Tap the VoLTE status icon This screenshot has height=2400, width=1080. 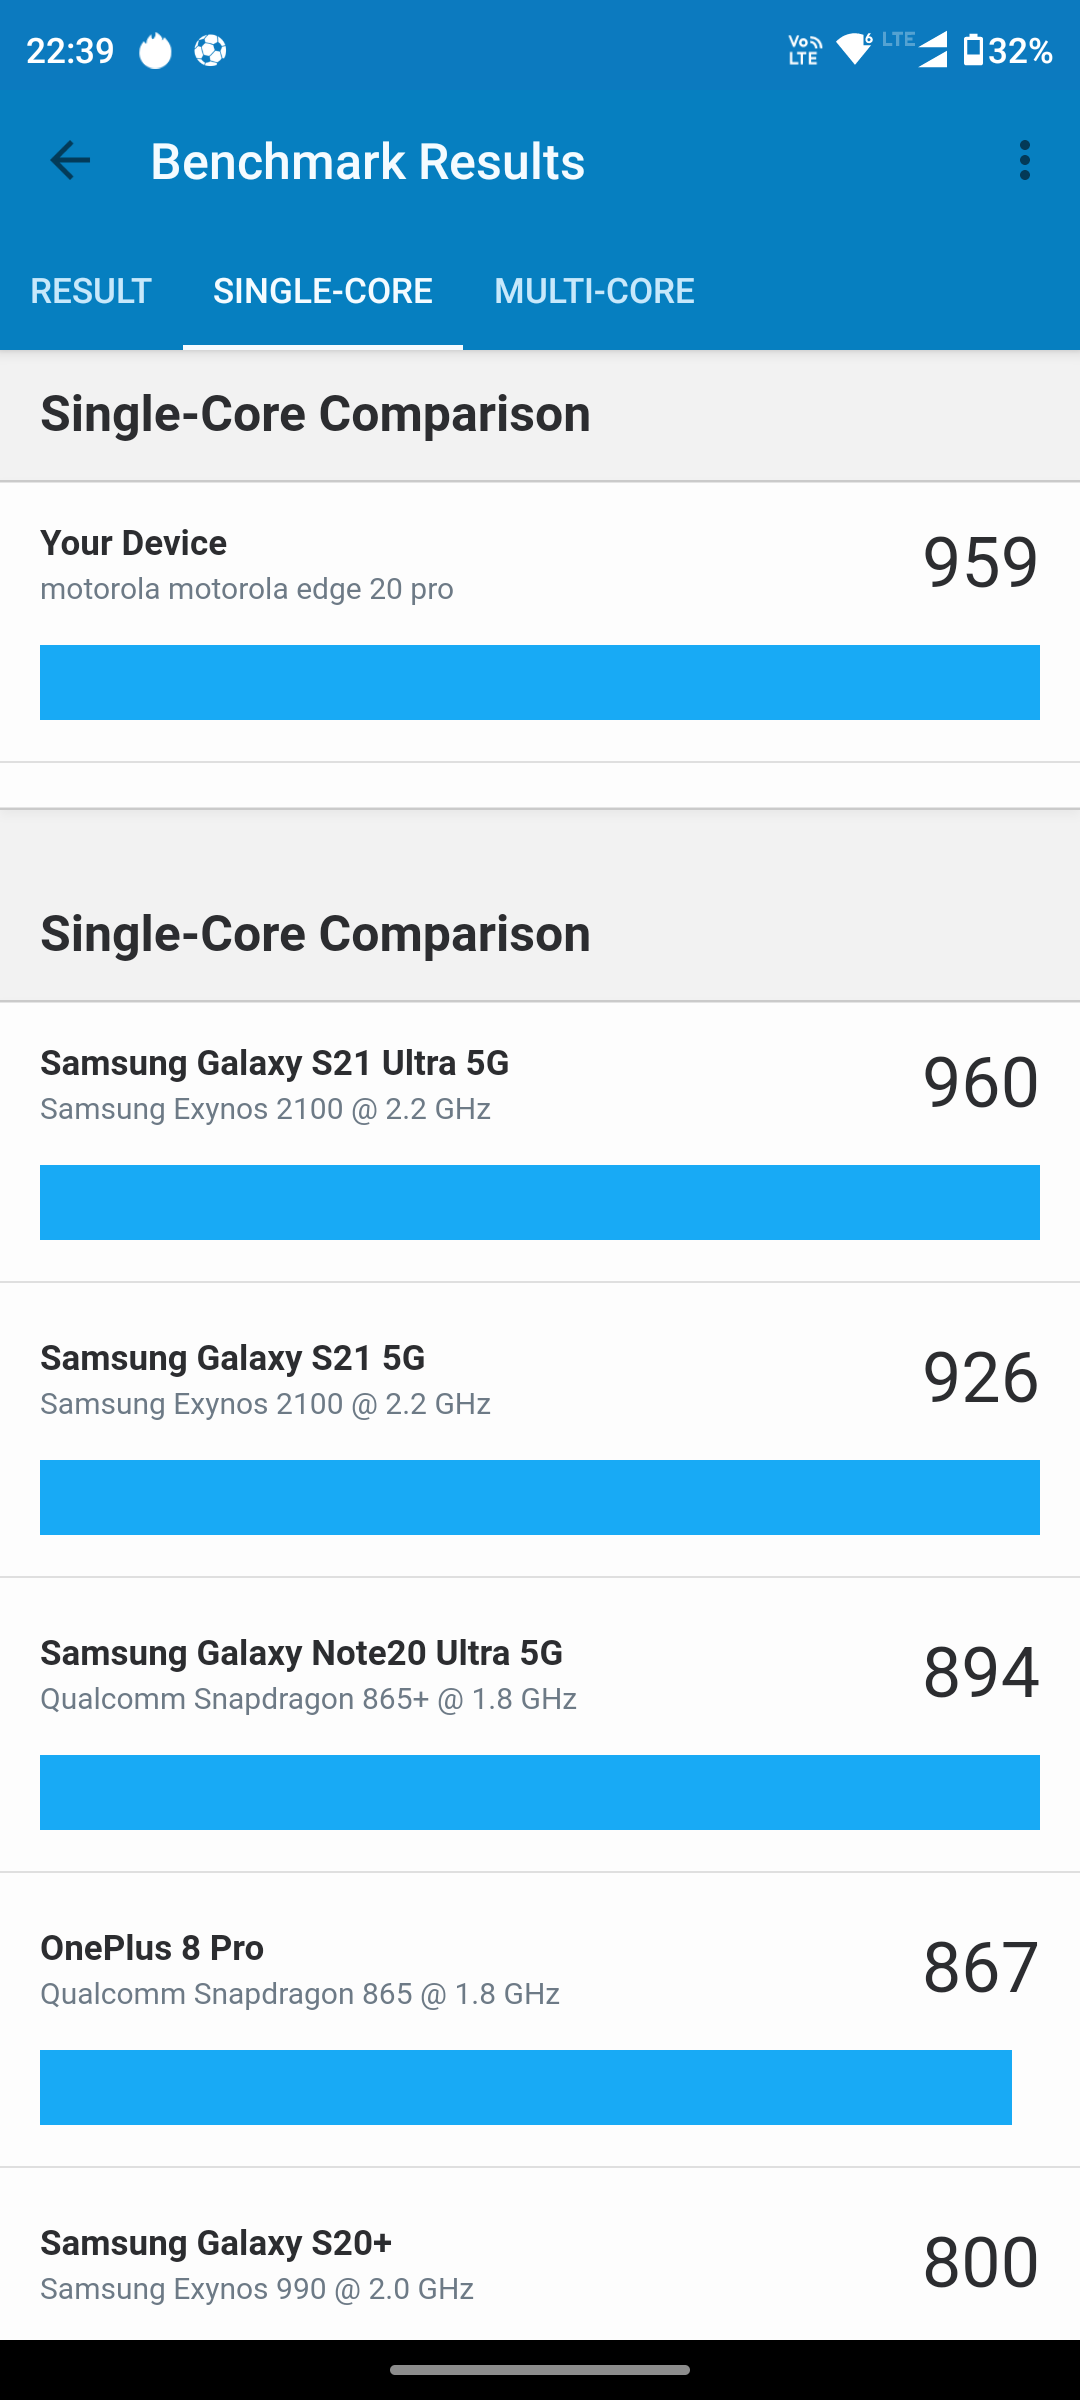[x=805, y=50]
